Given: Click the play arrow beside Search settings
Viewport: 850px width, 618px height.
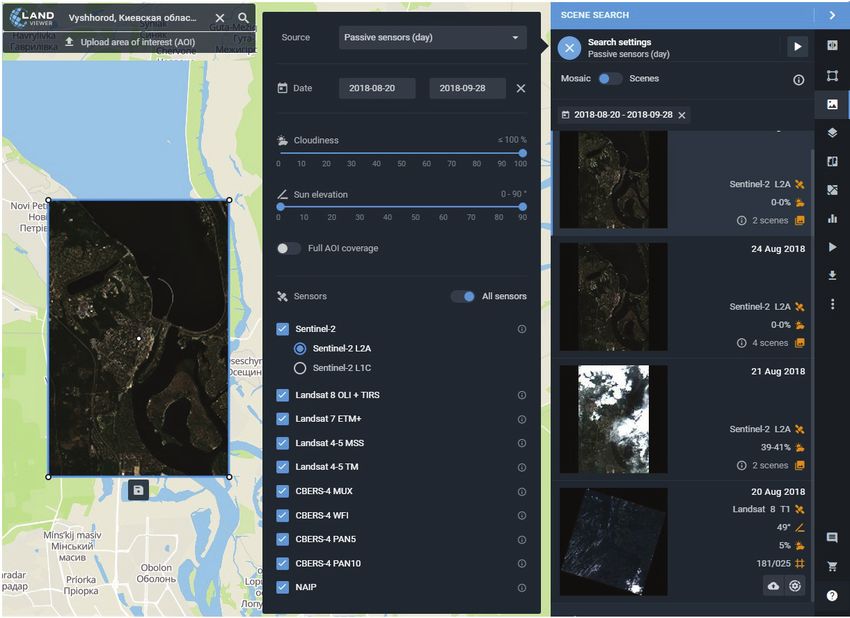Looking at the screenshot, I should coord(797,47).
